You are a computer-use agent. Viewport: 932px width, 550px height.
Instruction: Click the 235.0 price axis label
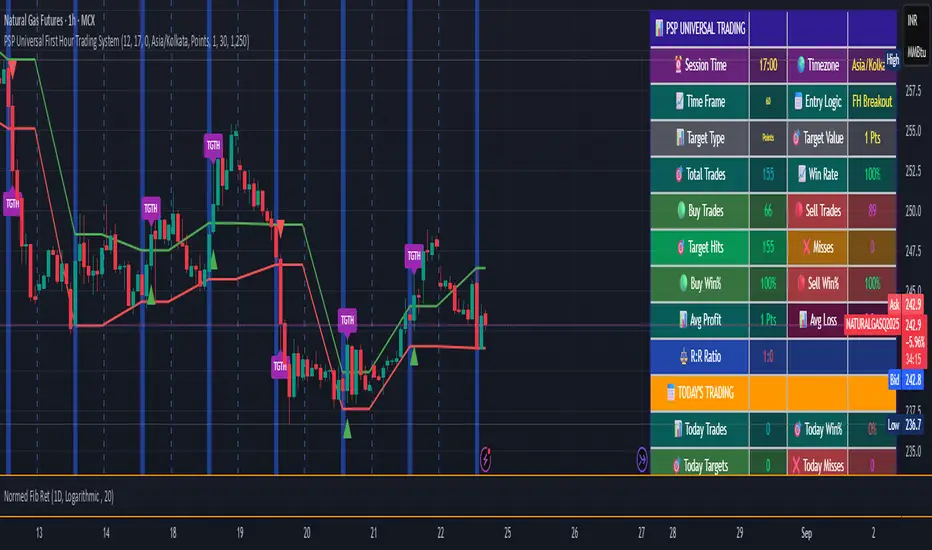pos(913,451)
